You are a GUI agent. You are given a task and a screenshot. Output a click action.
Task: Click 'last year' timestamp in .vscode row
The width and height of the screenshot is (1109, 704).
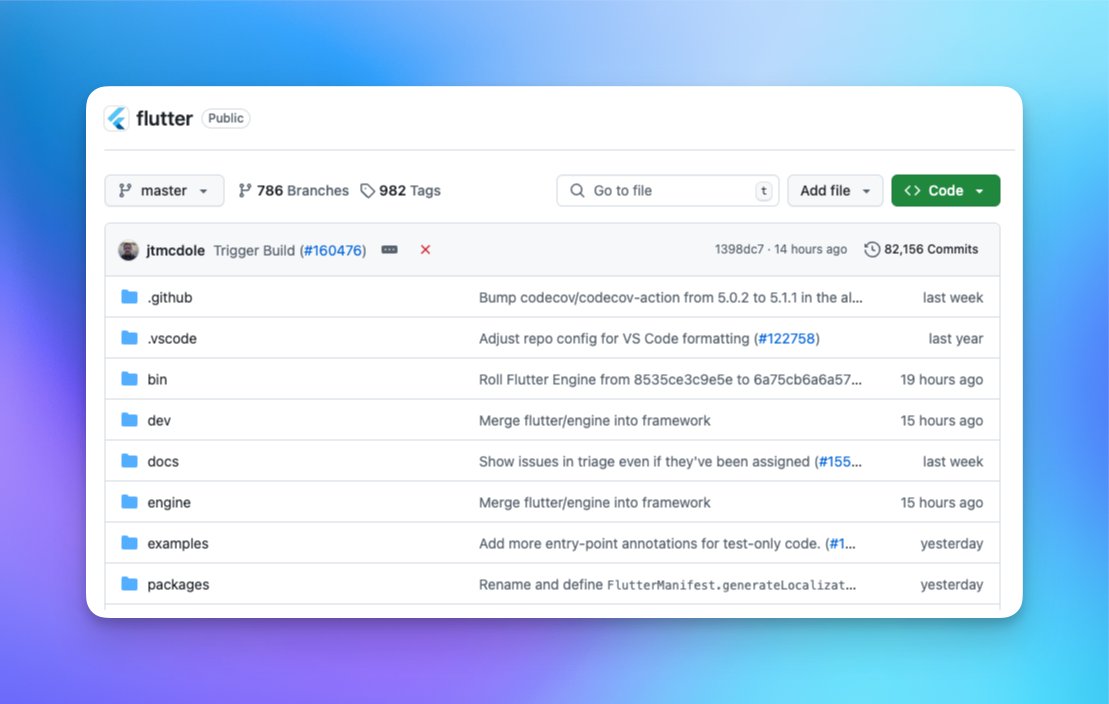click(956, 339)
